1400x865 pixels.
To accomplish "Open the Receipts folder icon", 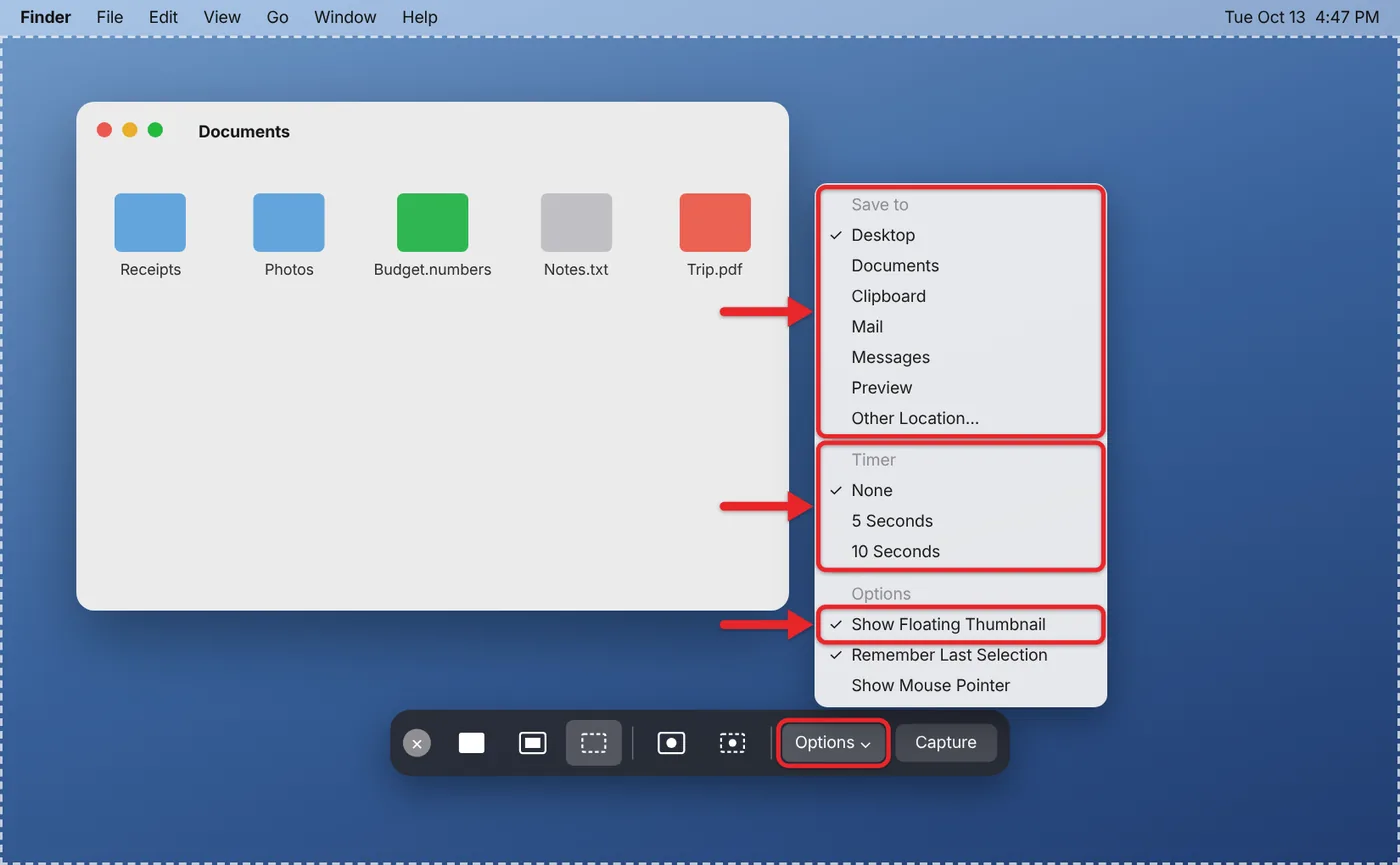I will (x=150, y=223).
